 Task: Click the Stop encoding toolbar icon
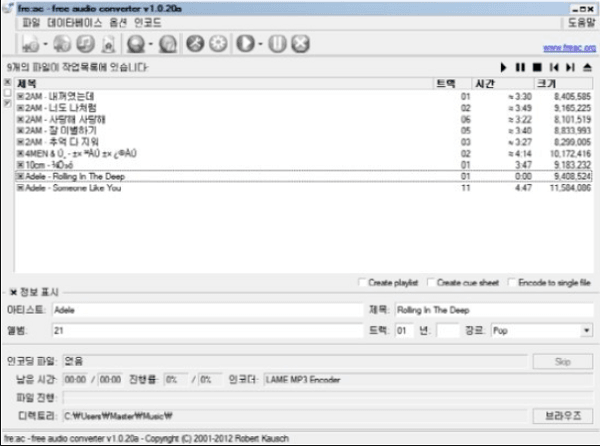pos(298,44)
